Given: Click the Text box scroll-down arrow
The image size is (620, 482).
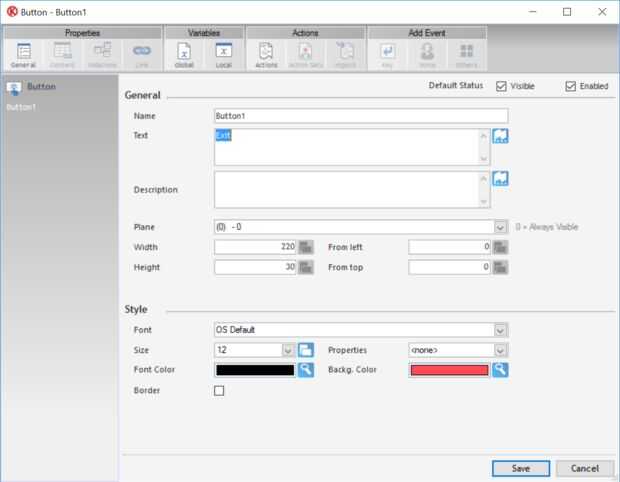Looking at the screenshot, I should 483,159.
